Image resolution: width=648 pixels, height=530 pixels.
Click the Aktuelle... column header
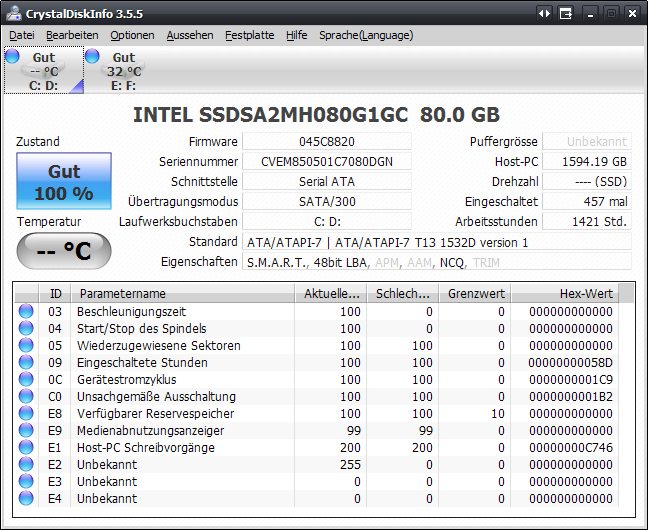coord(331,294)
